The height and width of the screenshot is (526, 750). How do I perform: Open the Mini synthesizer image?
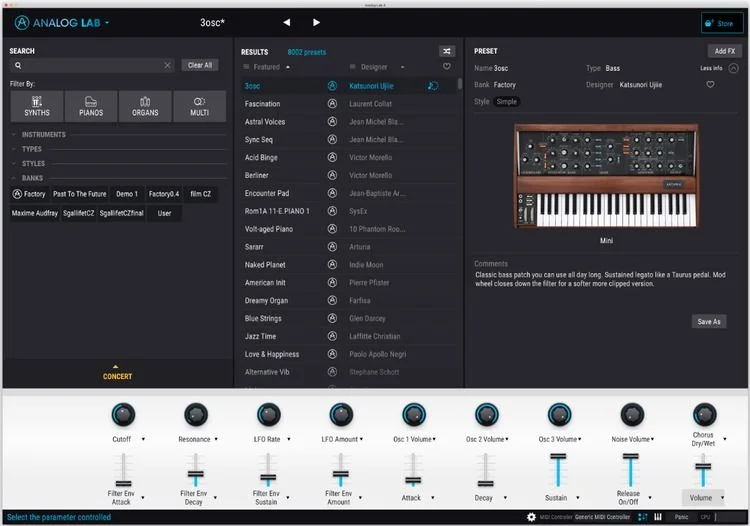[x=606, y=175]
